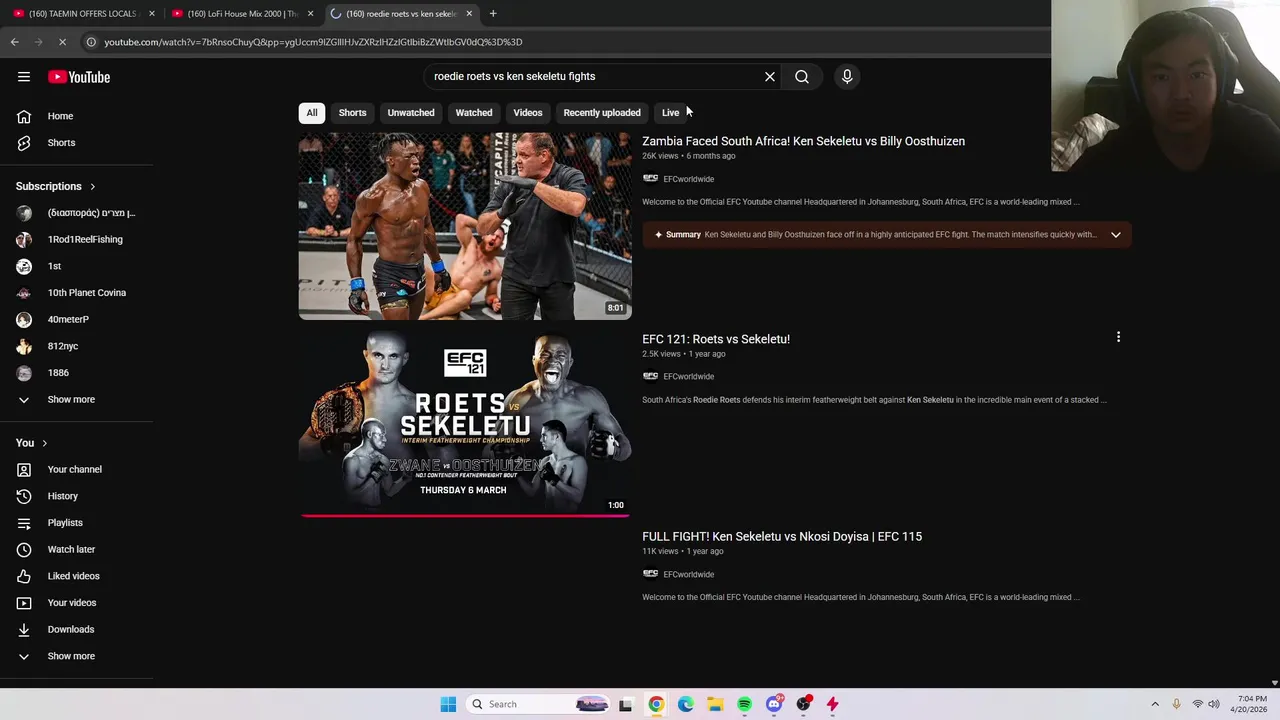Play the Sekeletu vs Oosthuizen thumbnail

pyautogui.click(x=465, y=226)
